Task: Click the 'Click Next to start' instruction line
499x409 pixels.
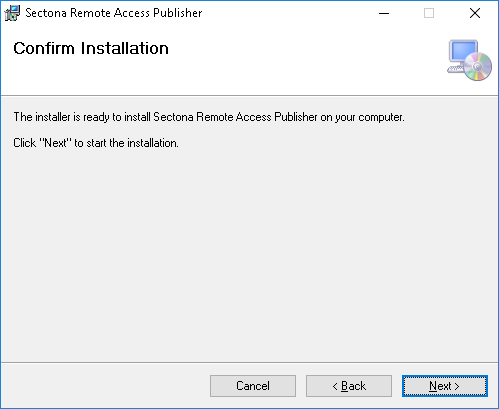Action: click(x=96, y=143)
